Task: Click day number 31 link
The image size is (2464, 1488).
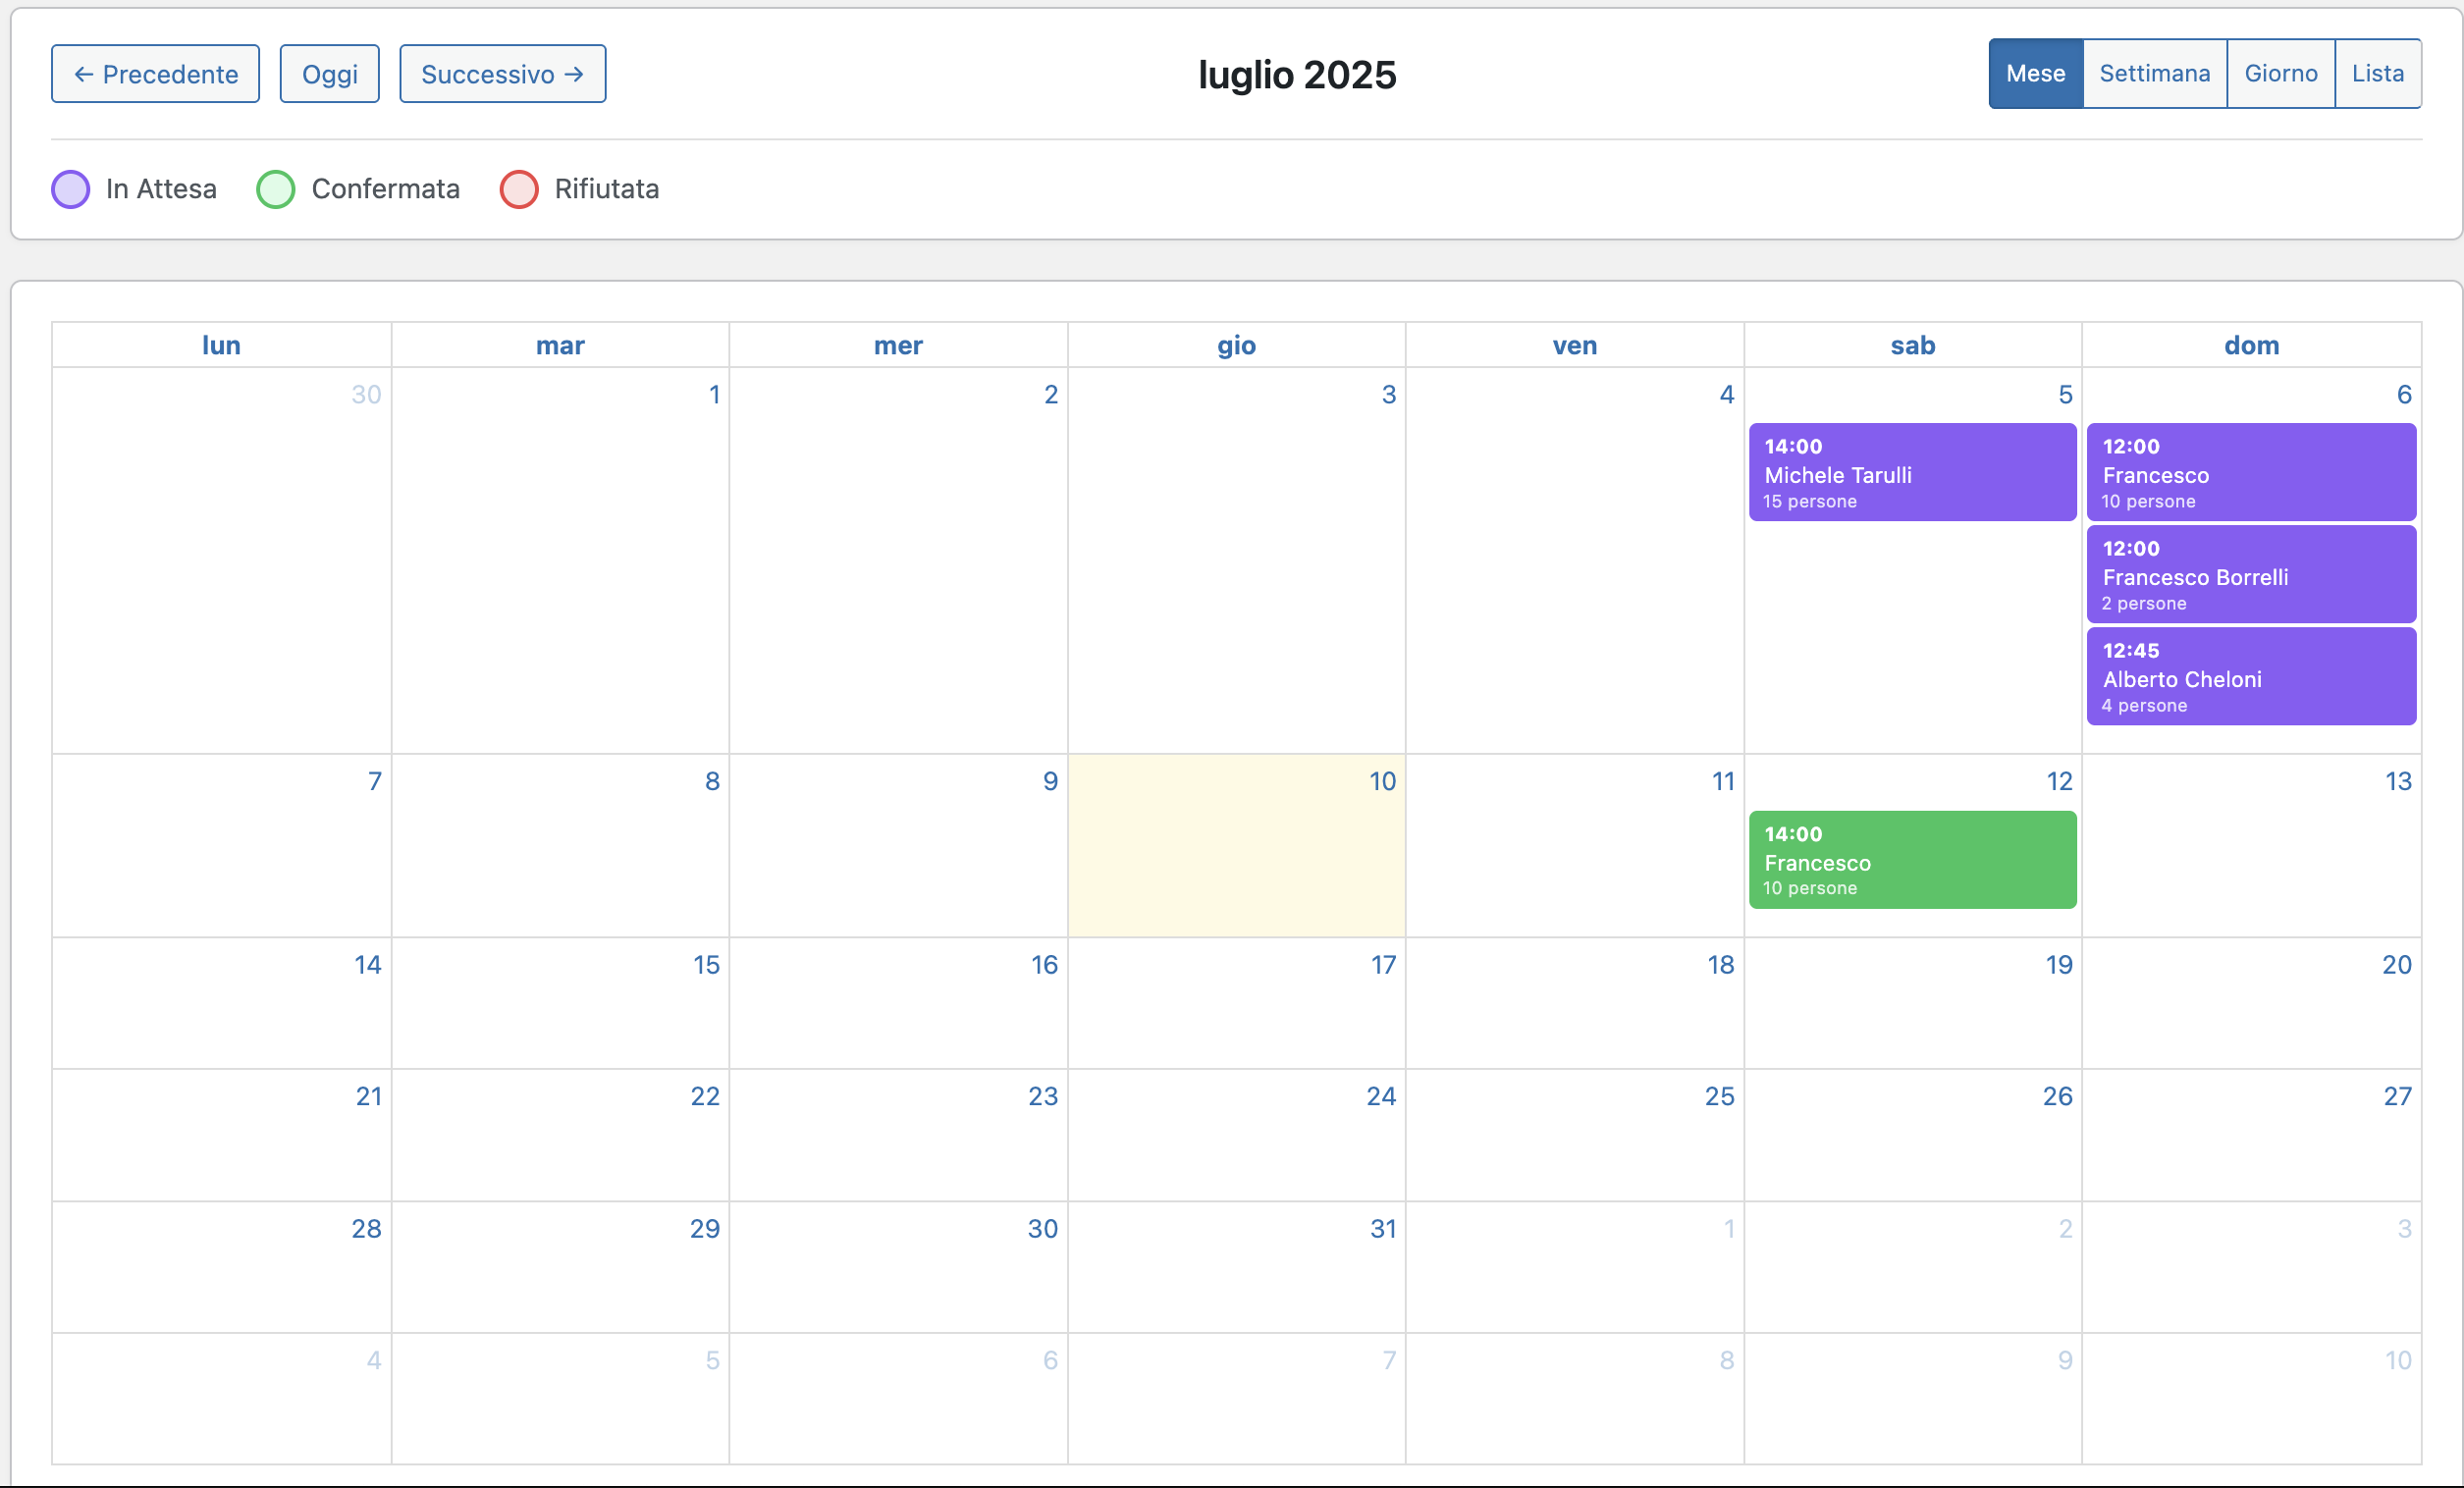Action: click(x=1382, y=1229)
